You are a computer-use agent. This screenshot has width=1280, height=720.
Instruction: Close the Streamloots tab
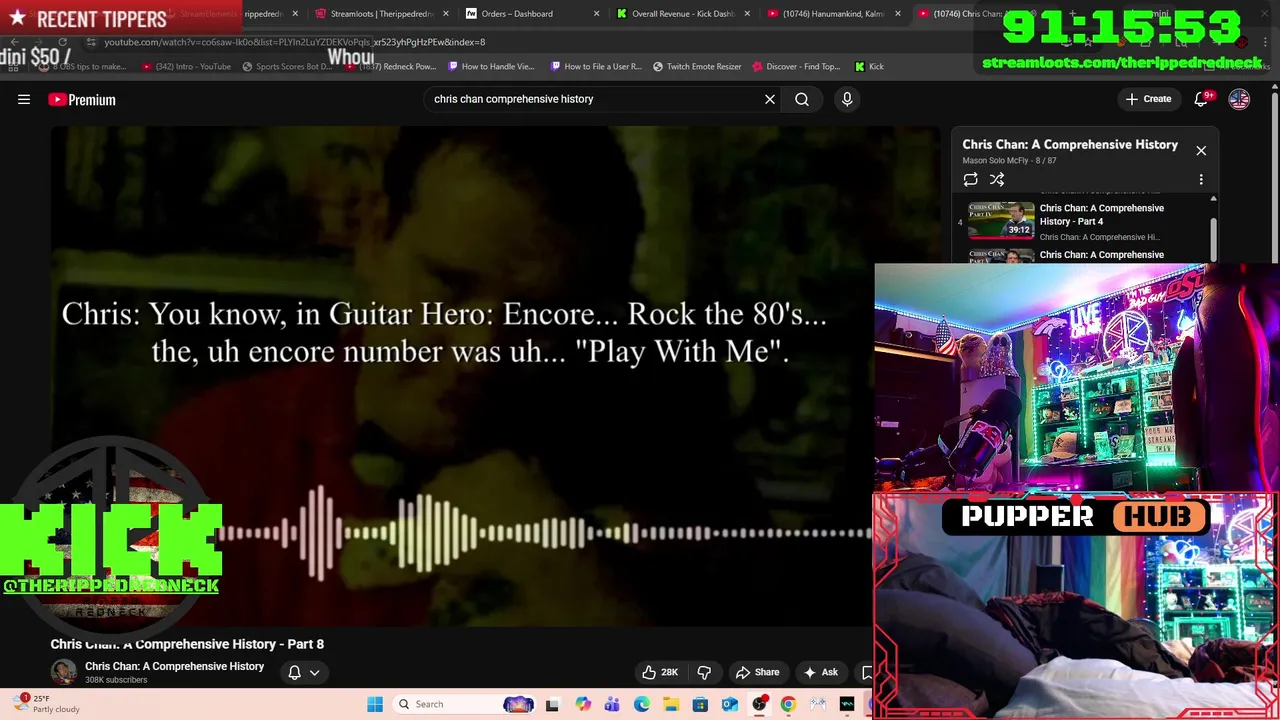click(445, 14)
